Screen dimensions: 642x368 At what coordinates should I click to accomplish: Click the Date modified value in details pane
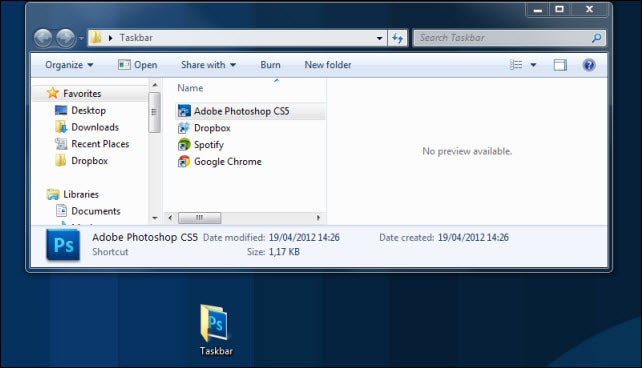pos(304,237)
